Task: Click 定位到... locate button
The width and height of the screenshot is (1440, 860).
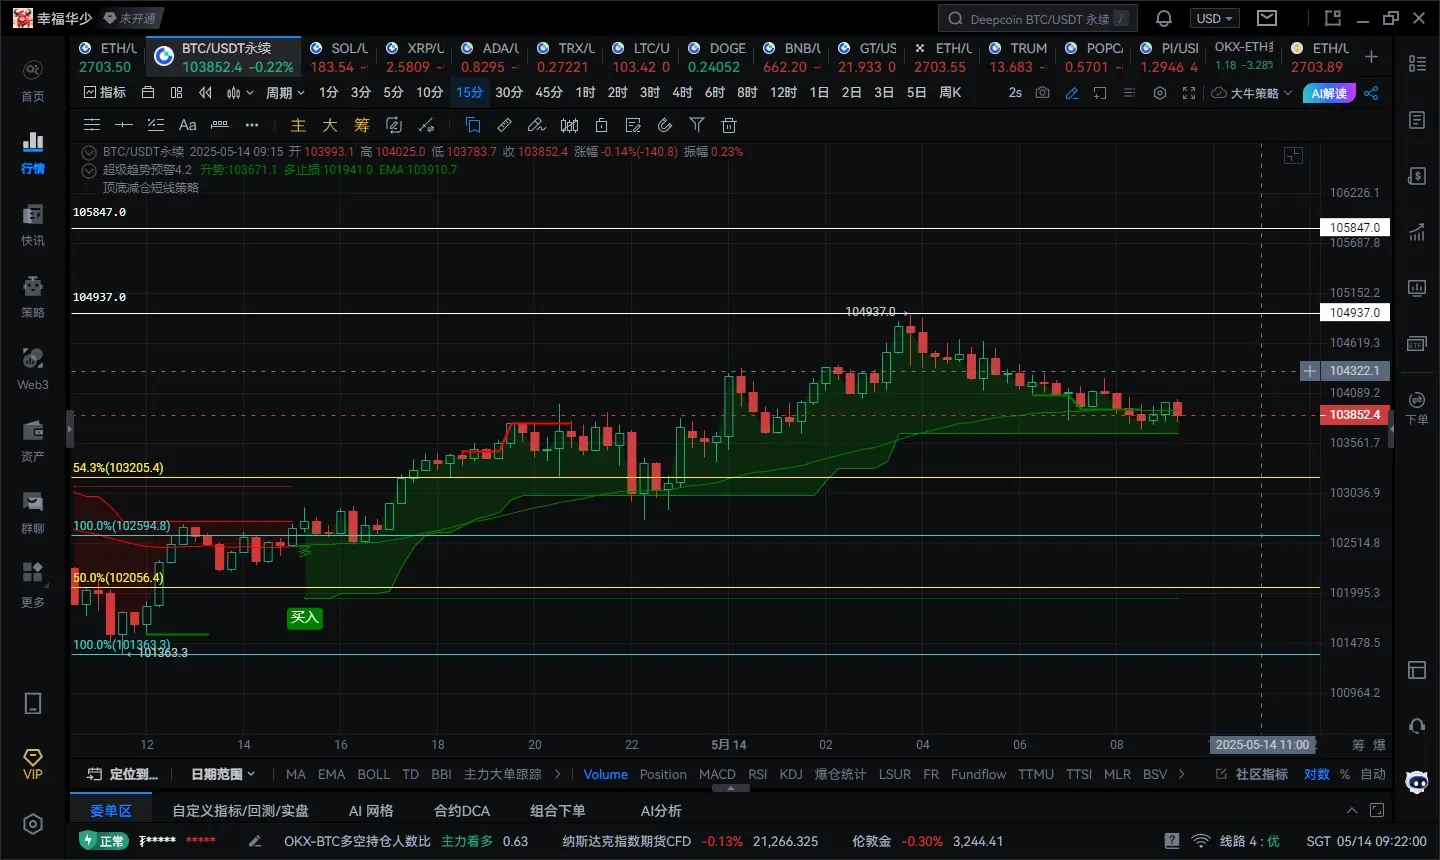Action: point(123,774)
